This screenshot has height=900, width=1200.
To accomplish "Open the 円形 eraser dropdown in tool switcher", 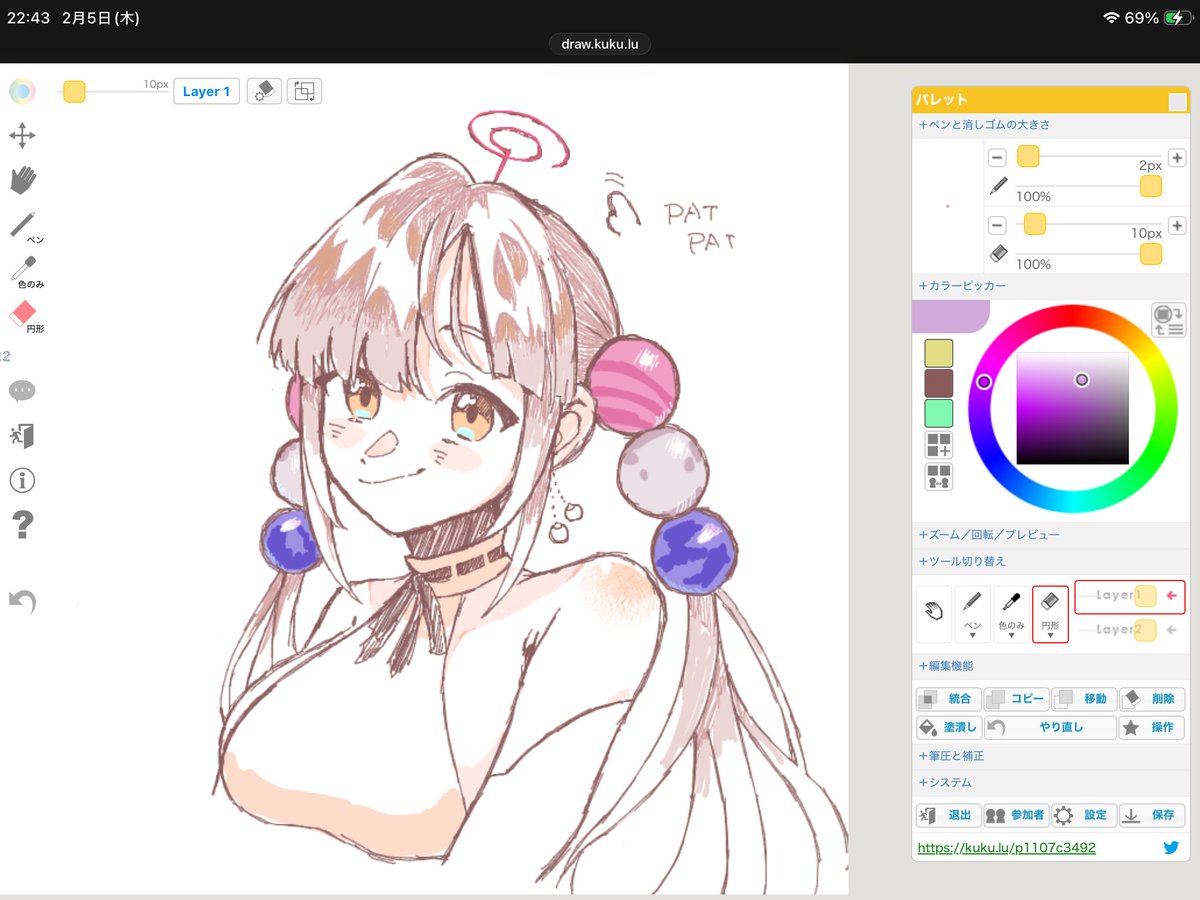I will pyautogui.click(x=1050, y=613).
